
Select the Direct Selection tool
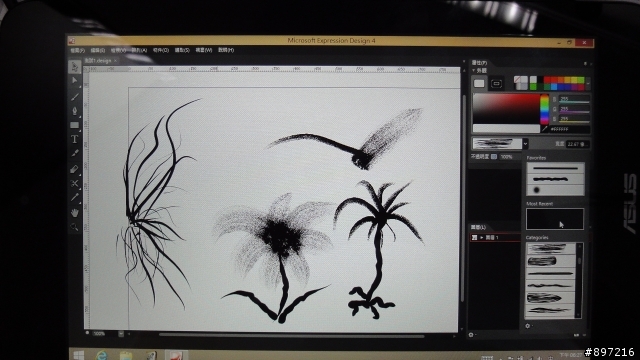click(x=74, y=81)
